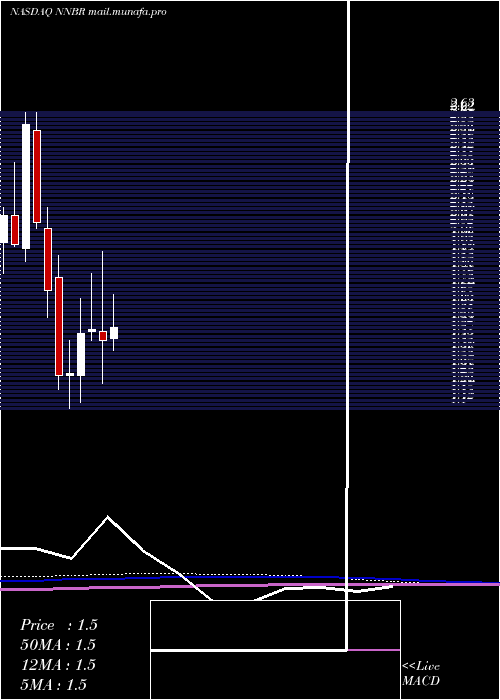
Task: Click the NASDAQ NNBR mail.munafa.pro chart title
Action: point(88,12)
